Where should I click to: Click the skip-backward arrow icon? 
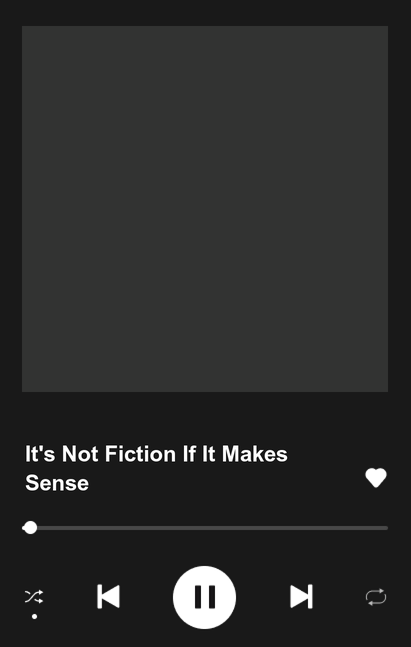click(108, 596)
